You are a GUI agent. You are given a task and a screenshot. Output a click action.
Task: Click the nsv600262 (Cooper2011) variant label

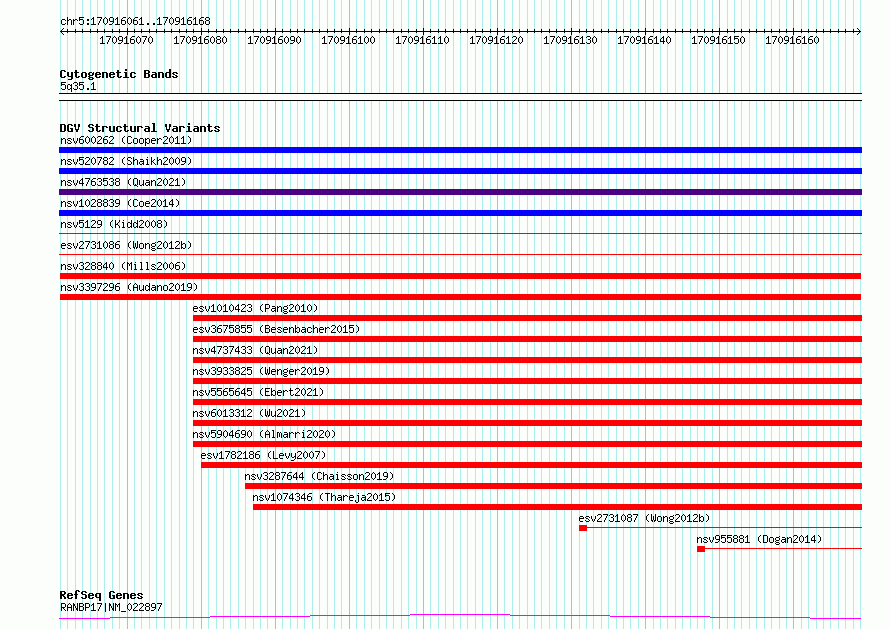(x=126, y=140)
